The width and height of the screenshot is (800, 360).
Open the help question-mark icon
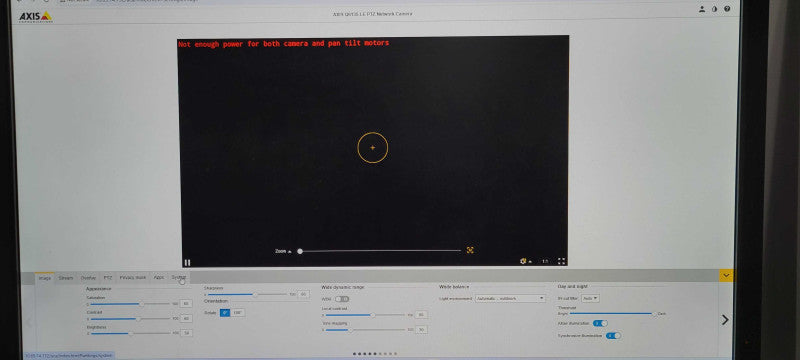[x=727, y=9]
